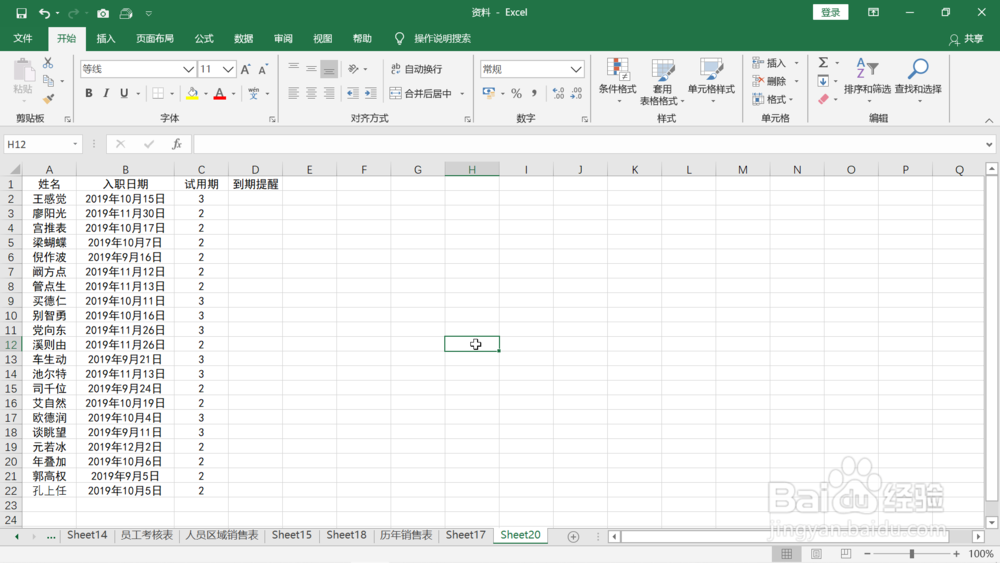Toggle bottom vertical alignment
Image resolution: width=1000 pixels, height=563 pixels.
(329, 69)
